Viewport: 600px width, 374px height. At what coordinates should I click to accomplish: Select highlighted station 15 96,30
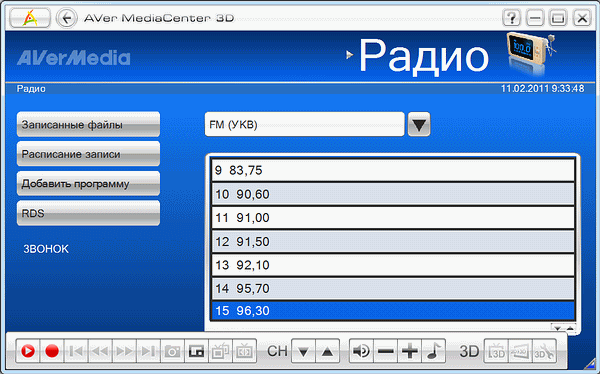(393, 310)
